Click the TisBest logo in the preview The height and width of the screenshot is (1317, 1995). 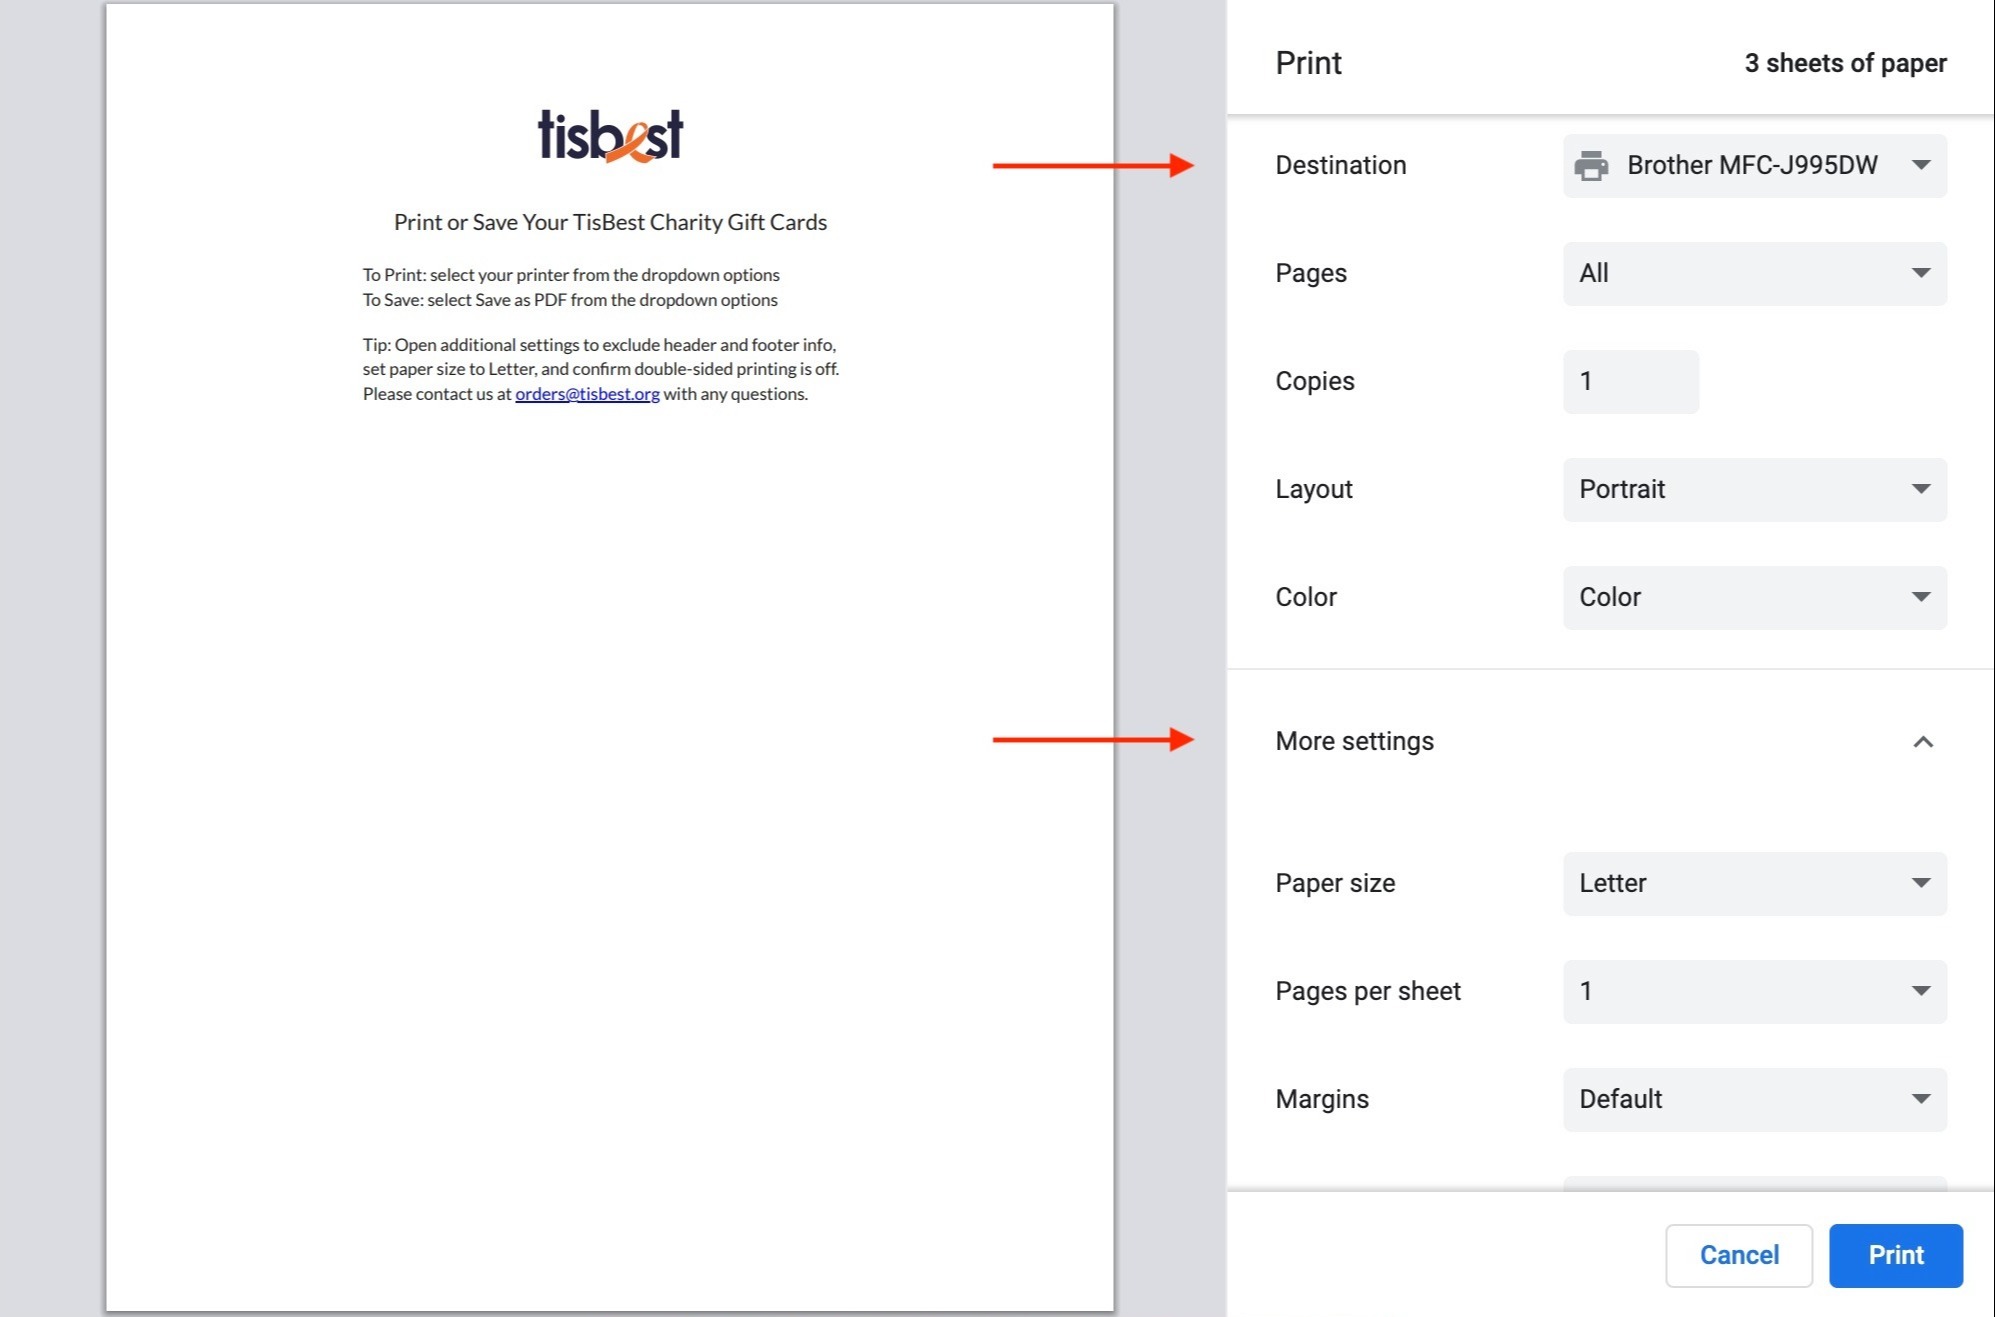pos(610,133)
